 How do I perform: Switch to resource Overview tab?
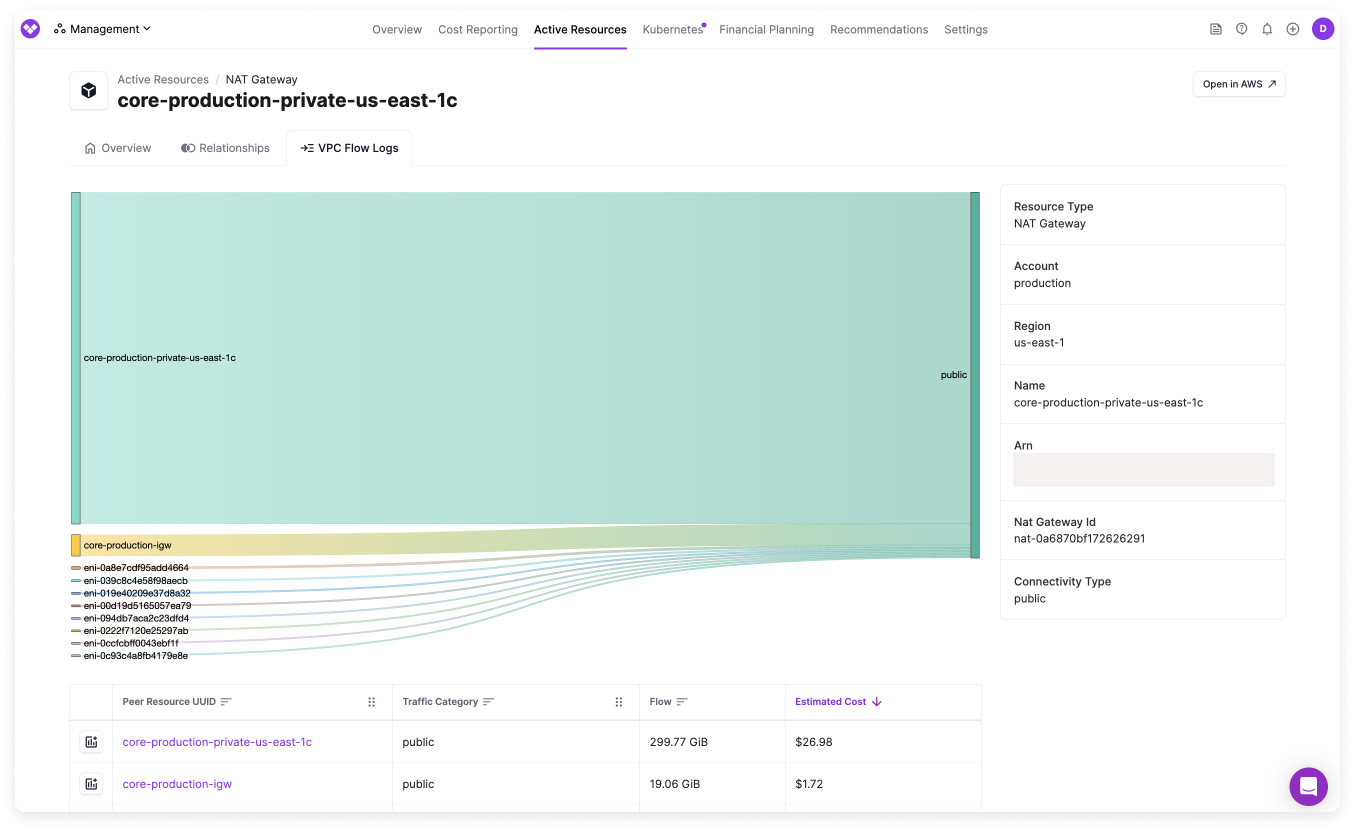(118, 148)
